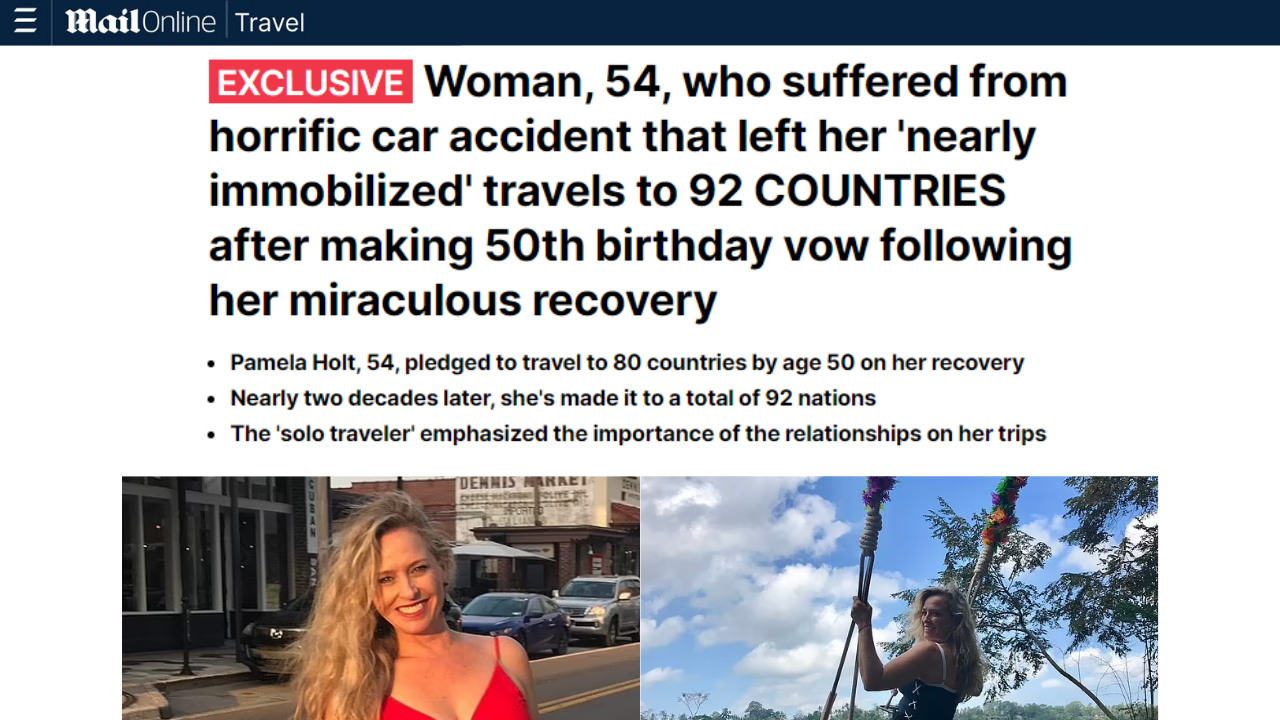Click the bullet about Pamela Holt's pledge
1280x720 pixels.
(x=627, y=362)
